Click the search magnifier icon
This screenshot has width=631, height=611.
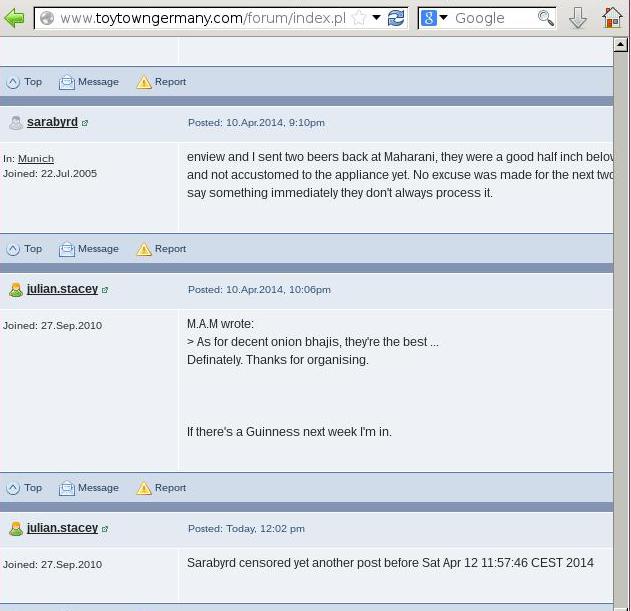point(545,18)
